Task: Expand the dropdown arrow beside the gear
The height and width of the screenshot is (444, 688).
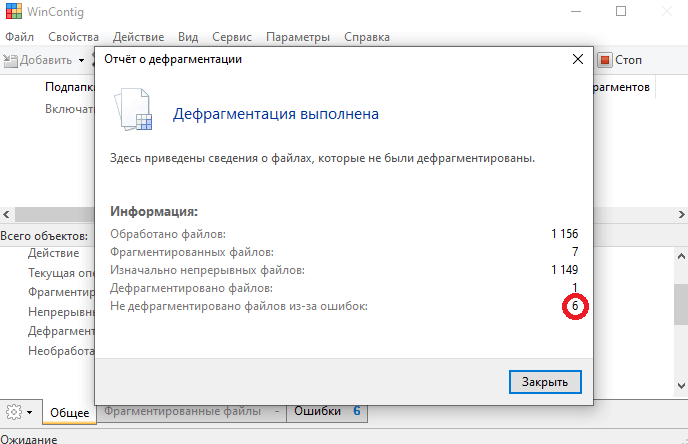Action: coord(30,412)
